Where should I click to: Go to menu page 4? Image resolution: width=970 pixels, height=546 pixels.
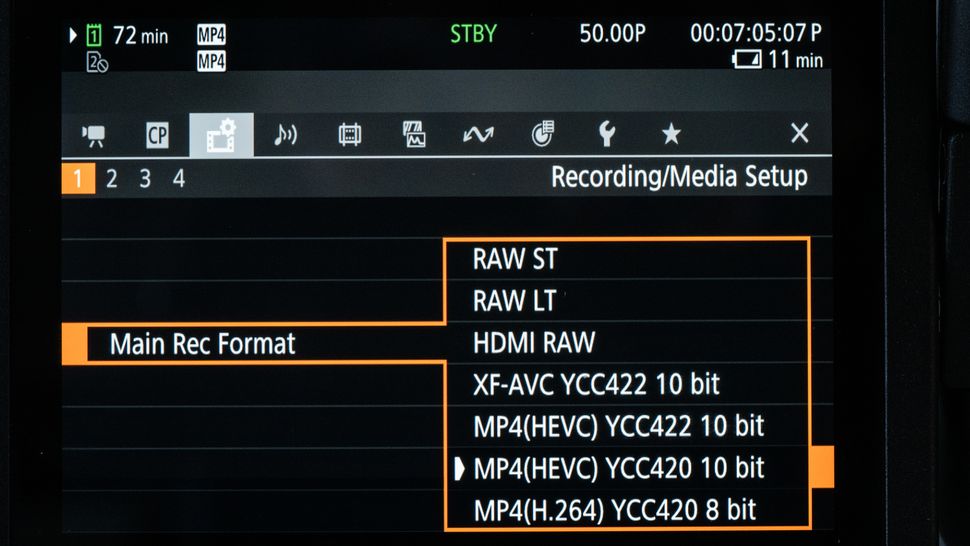179,180
